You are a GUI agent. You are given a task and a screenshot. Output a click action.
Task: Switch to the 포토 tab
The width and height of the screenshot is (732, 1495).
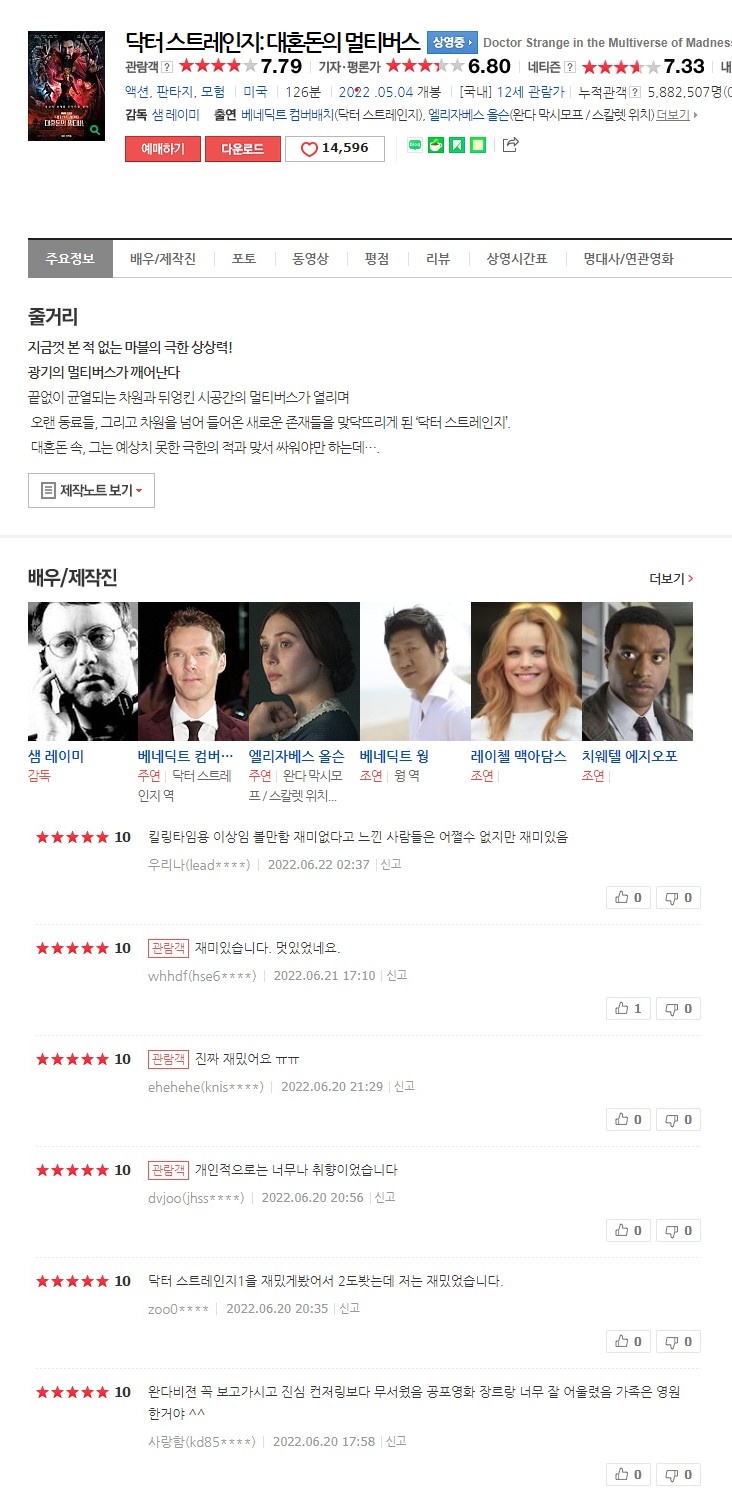click(244, 258)
